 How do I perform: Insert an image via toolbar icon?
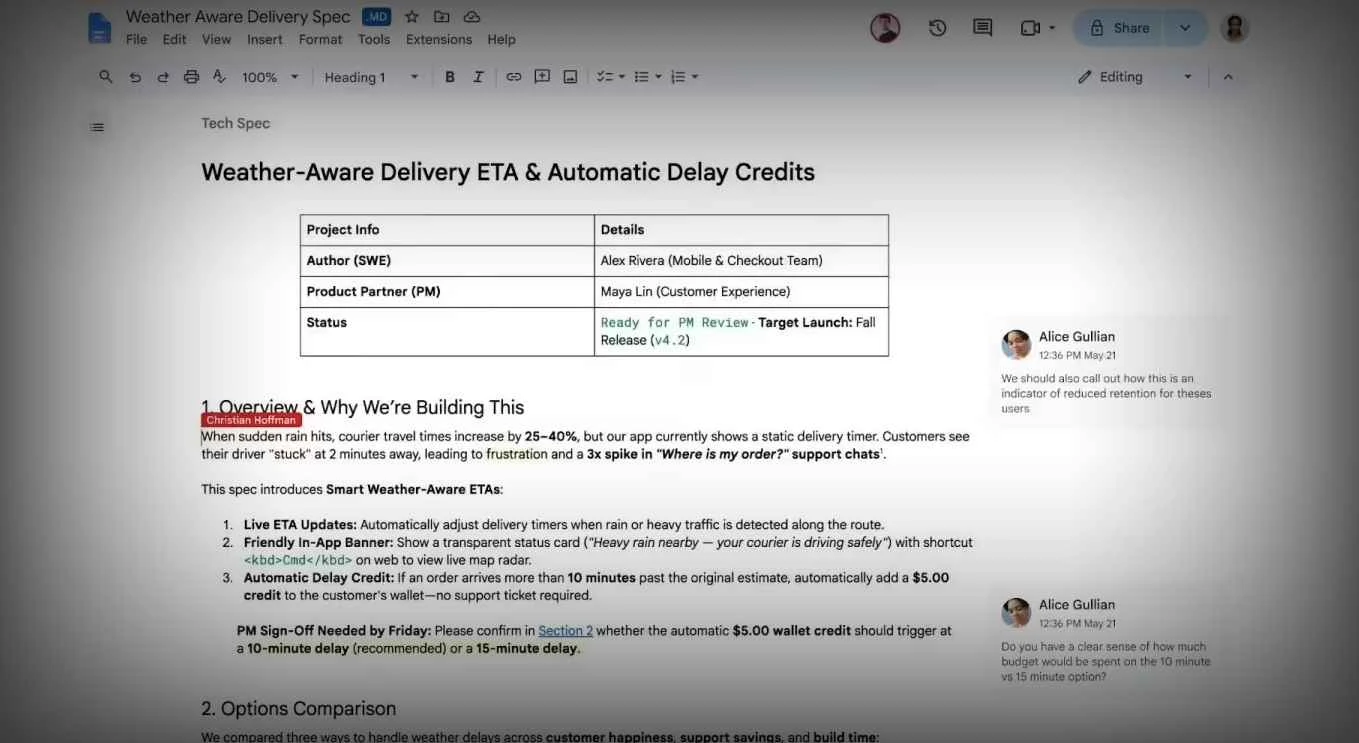click(570, 77)
